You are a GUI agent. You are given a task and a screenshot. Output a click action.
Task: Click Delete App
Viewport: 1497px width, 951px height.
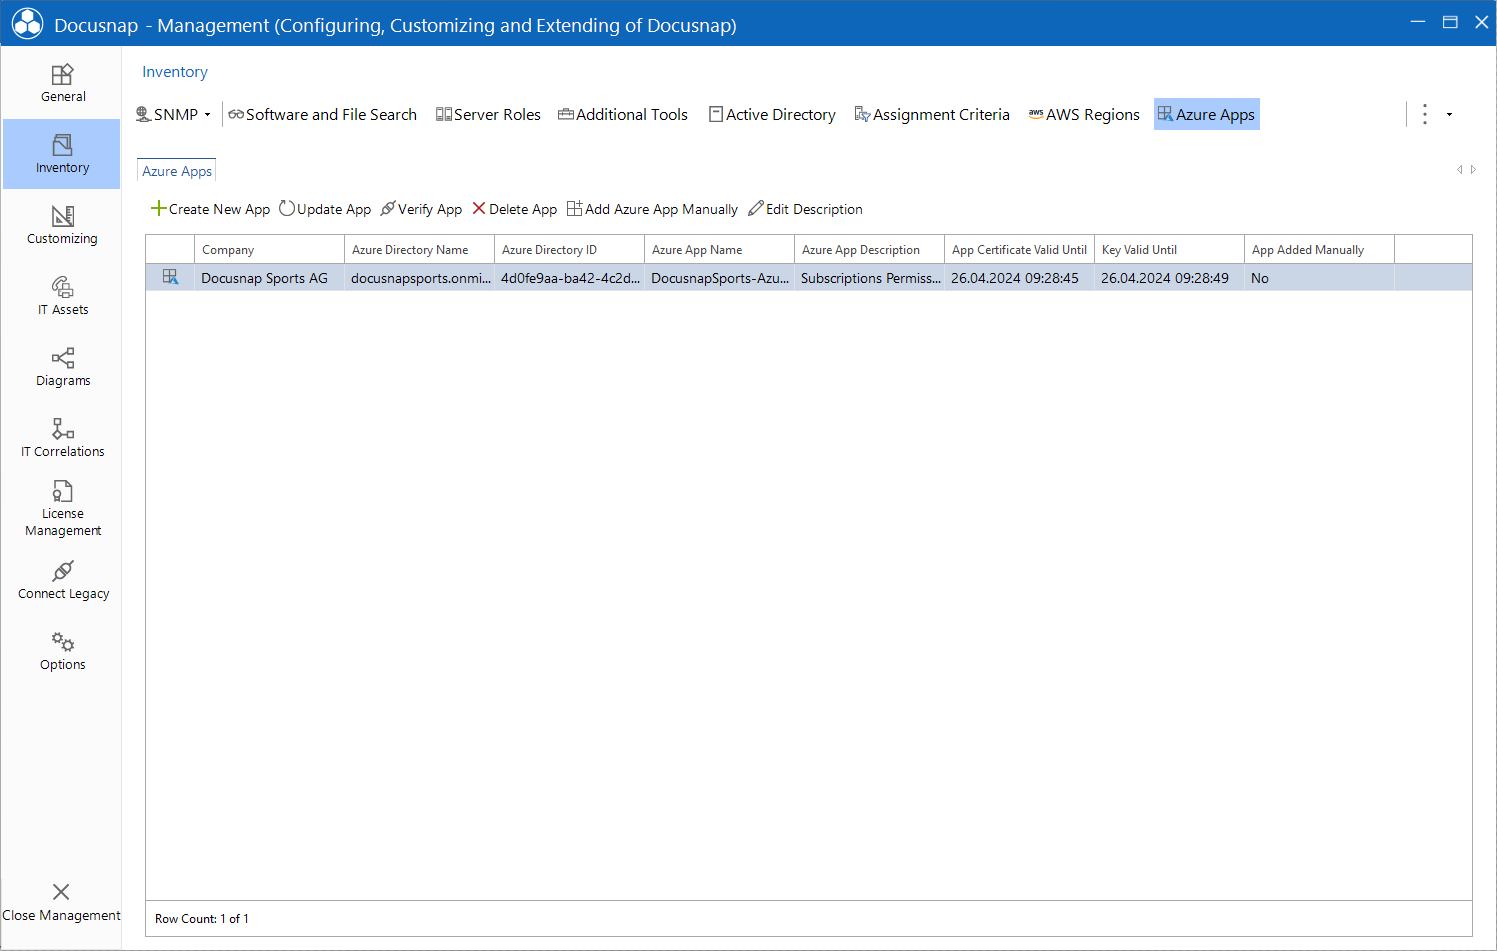514,209
